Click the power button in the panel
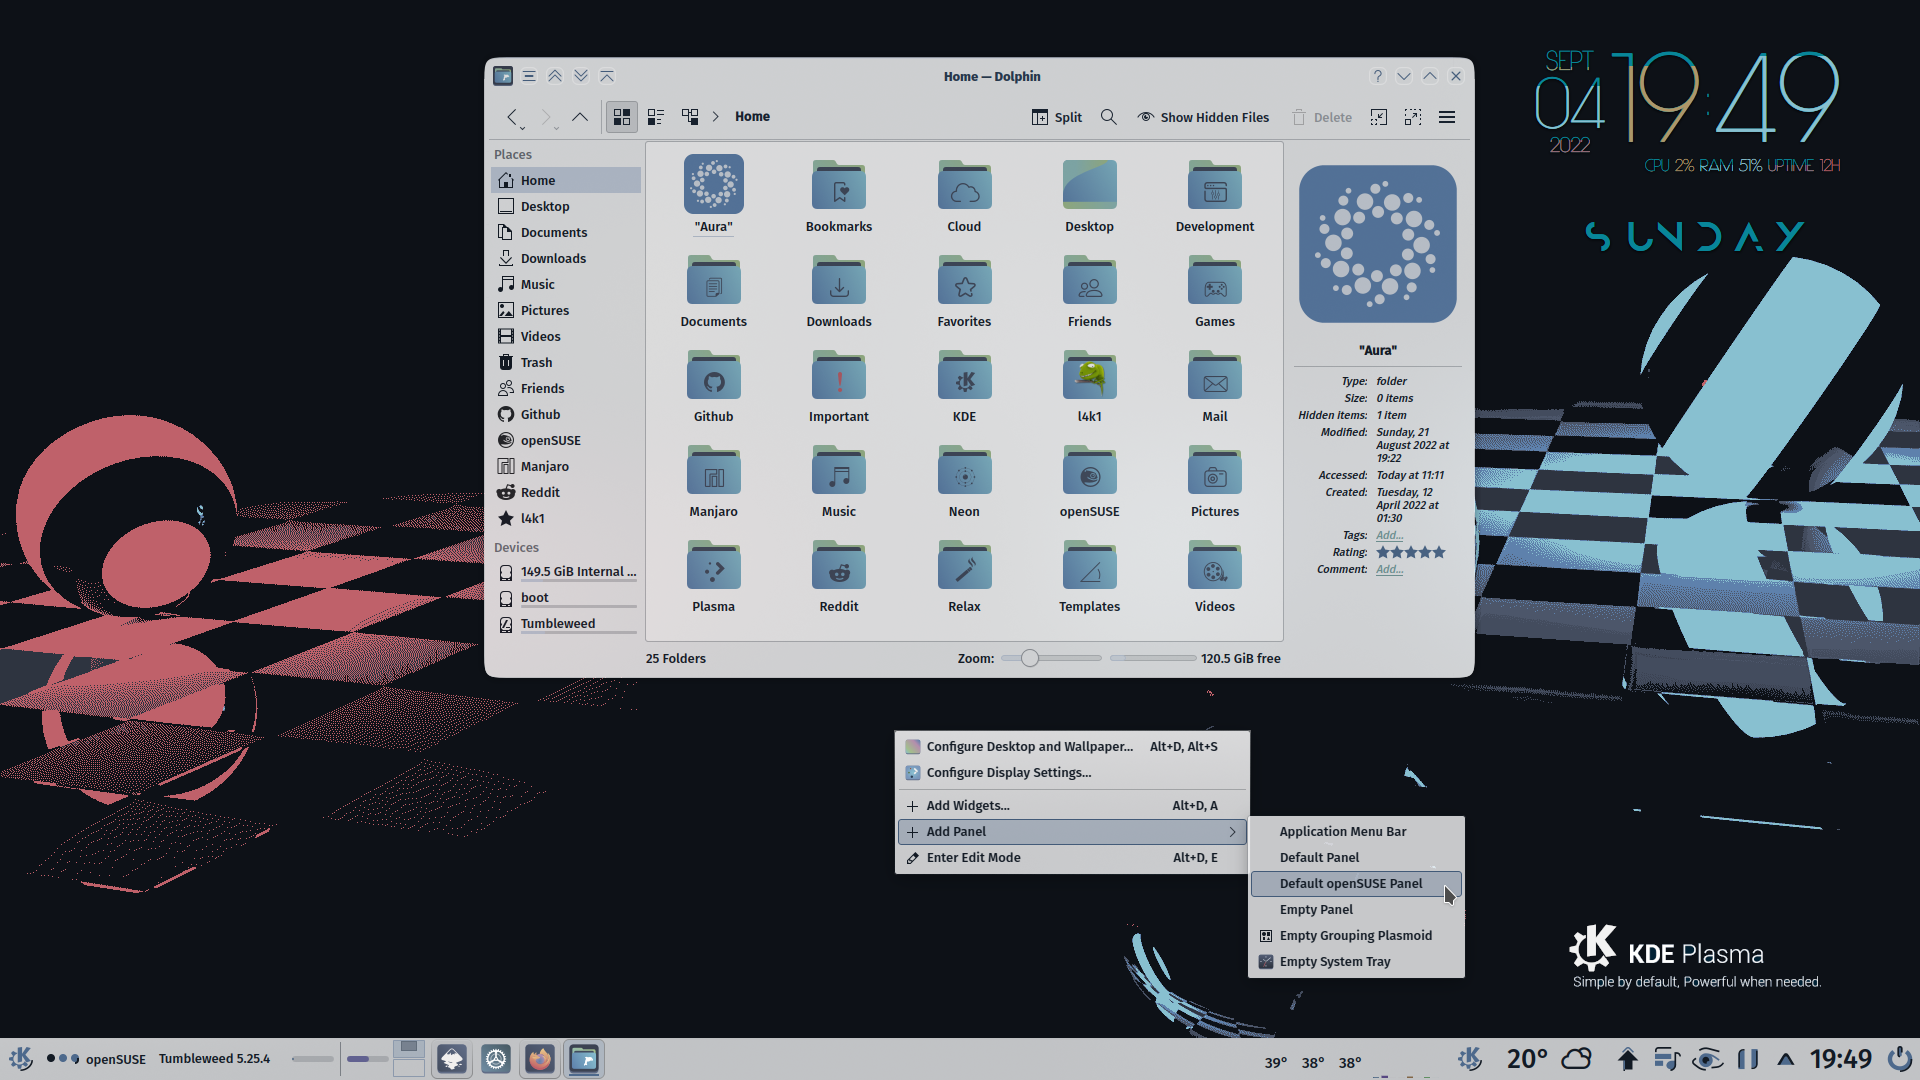 tap(1899, 1059)
